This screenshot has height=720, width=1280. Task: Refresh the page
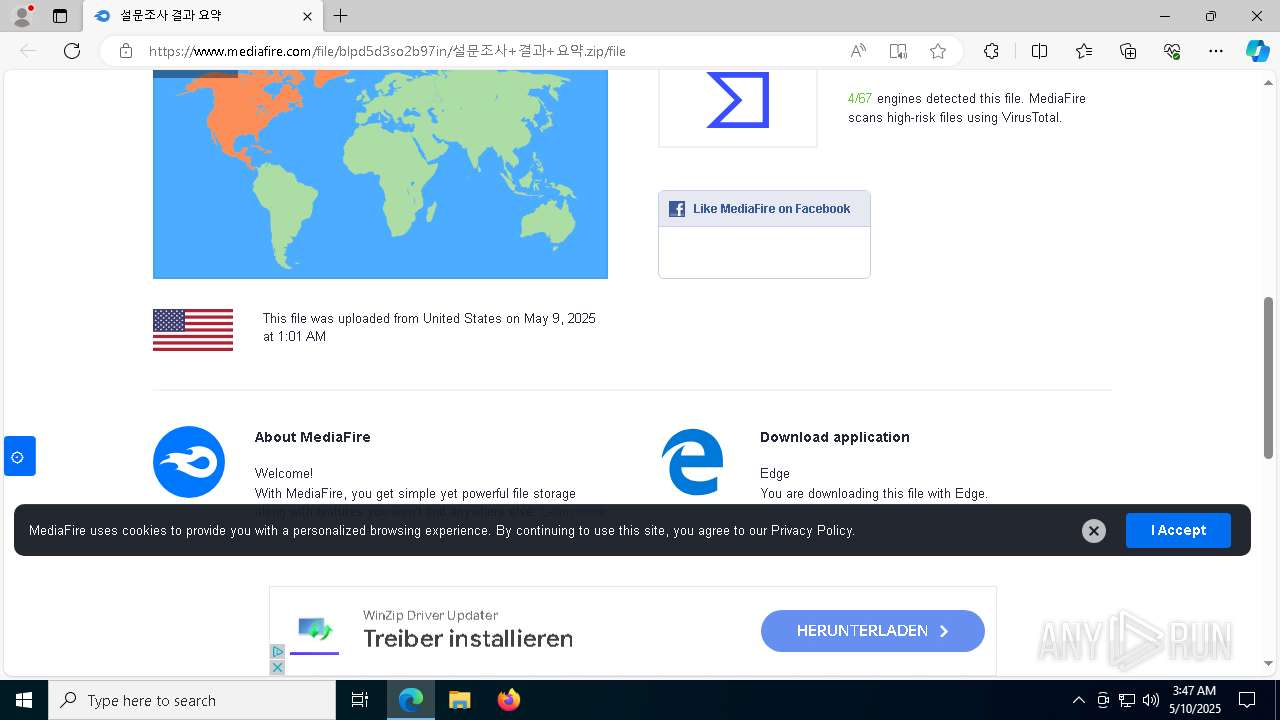pos(72,51)
